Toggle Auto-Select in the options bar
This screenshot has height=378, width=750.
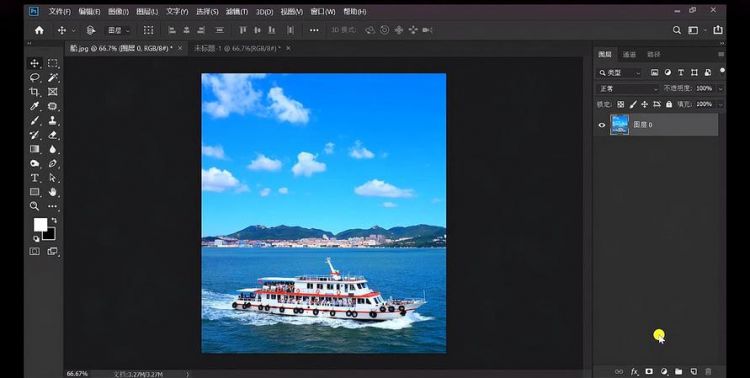[x=91, y=30]
